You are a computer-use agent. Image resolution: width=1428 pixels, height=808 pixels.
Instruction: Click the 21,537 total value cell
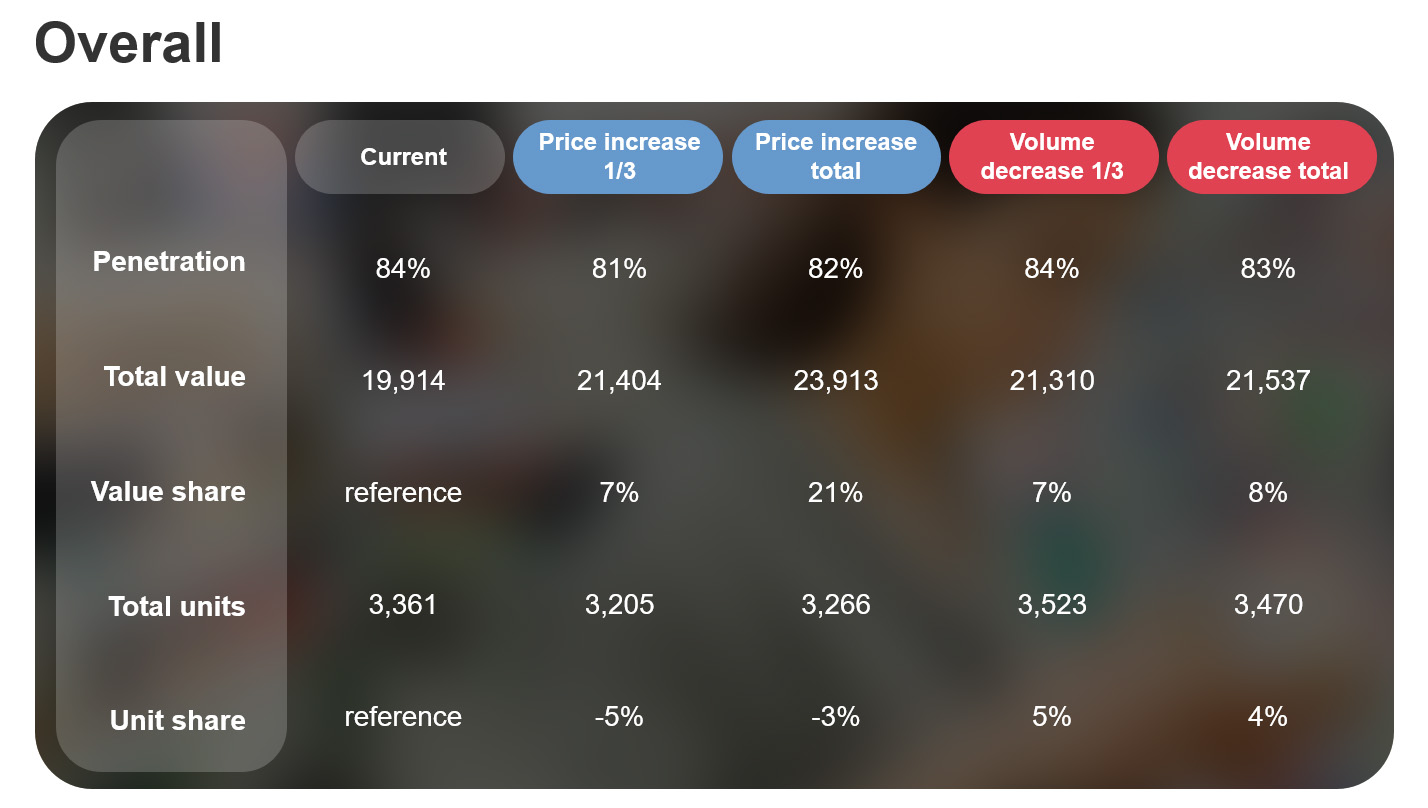coord(1268,381)
